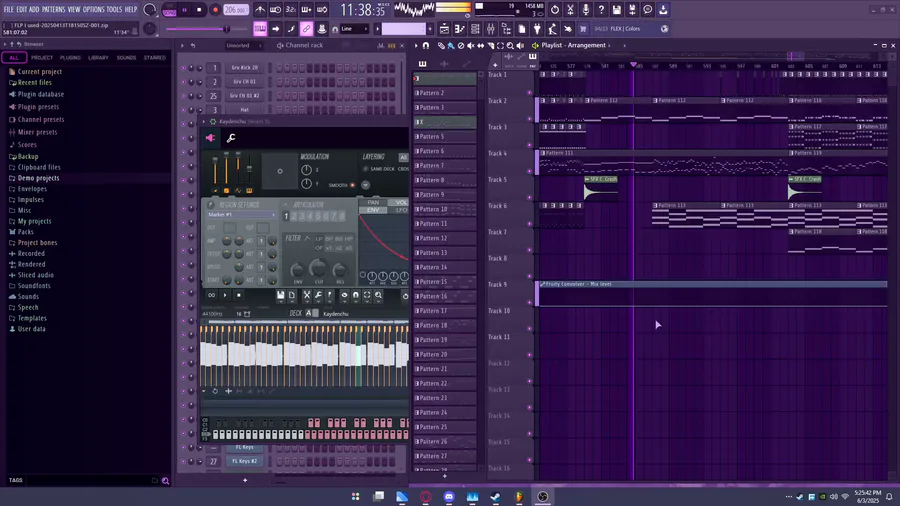The height and width of the screenshot is (506, 900).
Task: Click the shopping cart content library icon
Action: (583, 29)
